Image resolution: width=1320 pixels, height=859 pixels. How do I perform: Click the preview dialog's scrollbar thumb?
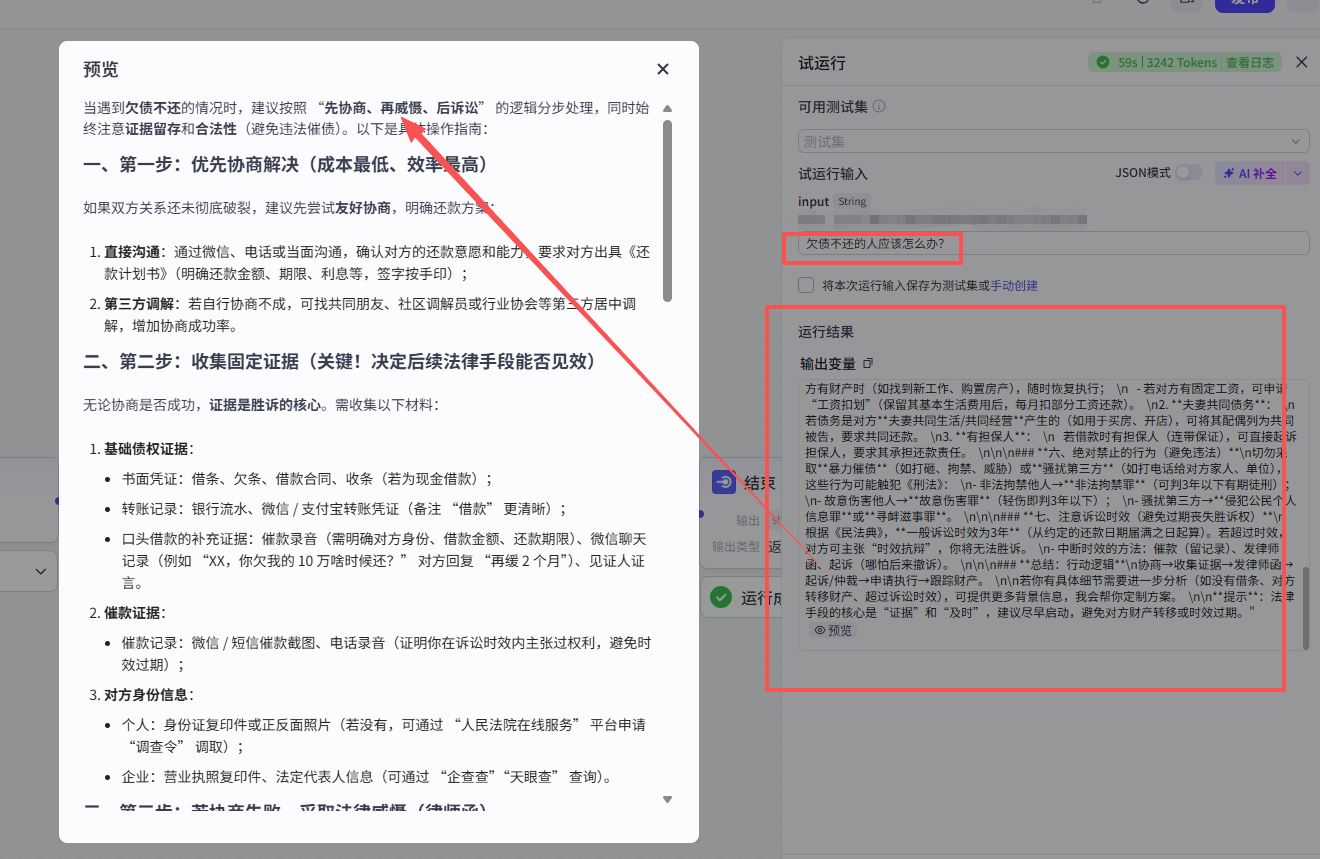point(667,211)
